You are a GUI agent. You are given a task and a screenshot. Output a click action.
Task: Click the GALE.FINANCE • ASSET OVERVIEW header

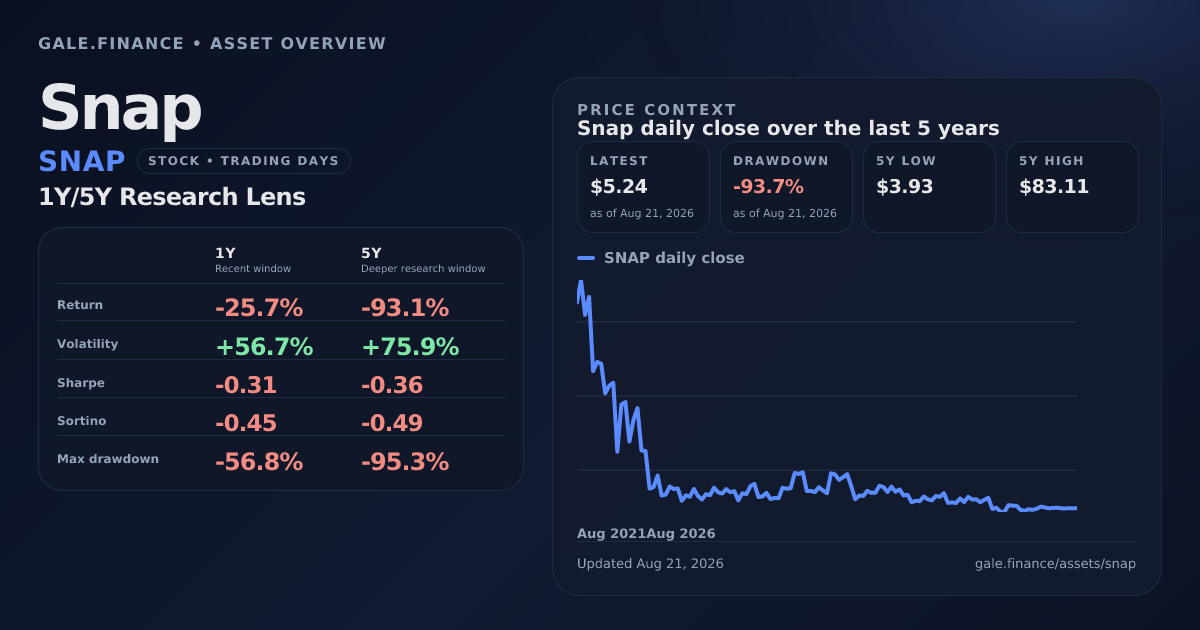[x=212, y=43]
